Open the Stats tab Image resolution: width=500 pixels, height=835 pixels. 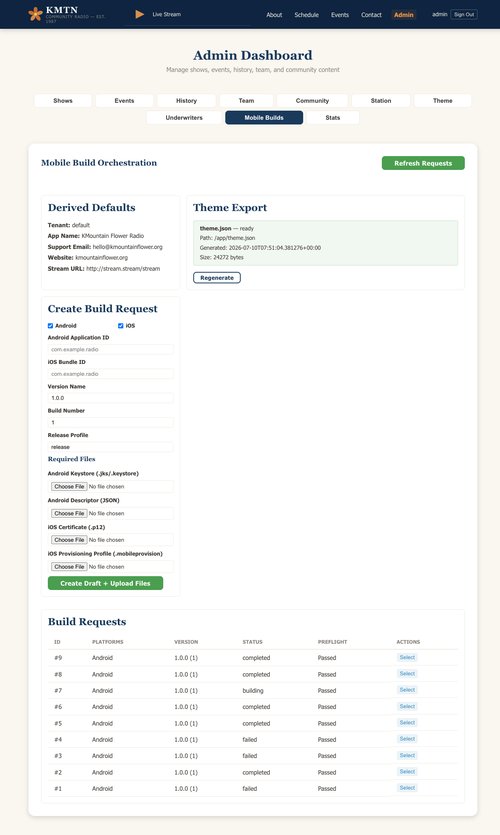pyautogui.click(x=333, y=118)
